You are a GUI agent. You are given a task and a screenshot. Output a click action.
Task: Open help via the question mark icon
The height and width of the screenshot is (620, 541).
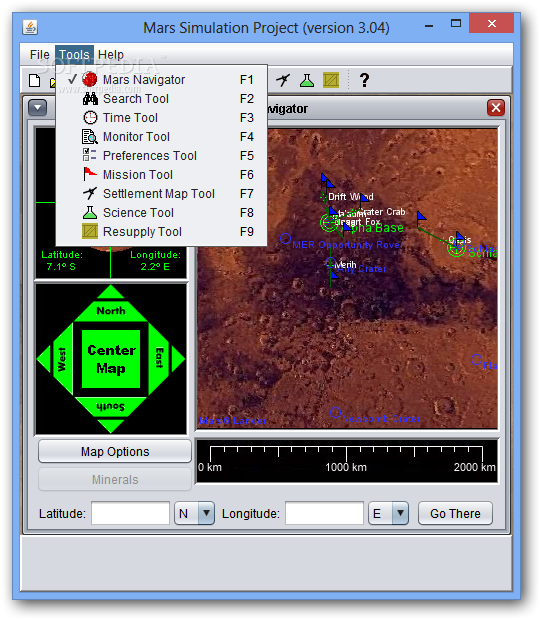click(x=364, y=80)
